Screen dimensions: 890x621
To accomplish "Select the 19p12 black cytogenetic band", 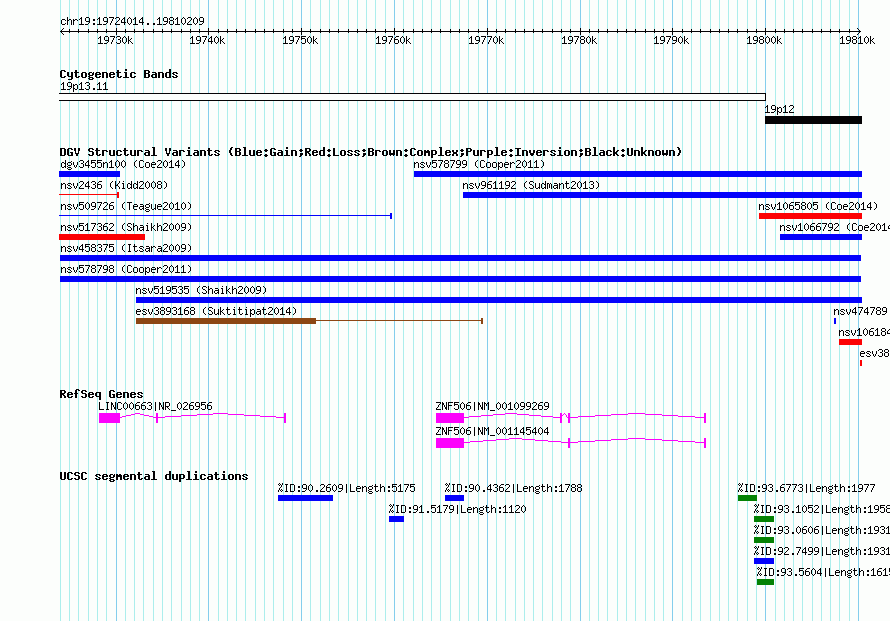I will pos(813,120).
